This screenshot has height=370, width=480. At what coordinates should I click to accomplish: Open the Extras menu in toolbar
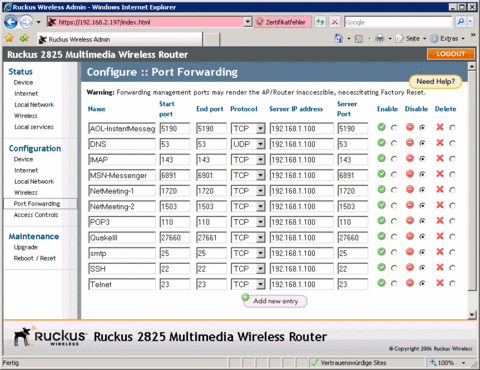[x=448, y=39]
